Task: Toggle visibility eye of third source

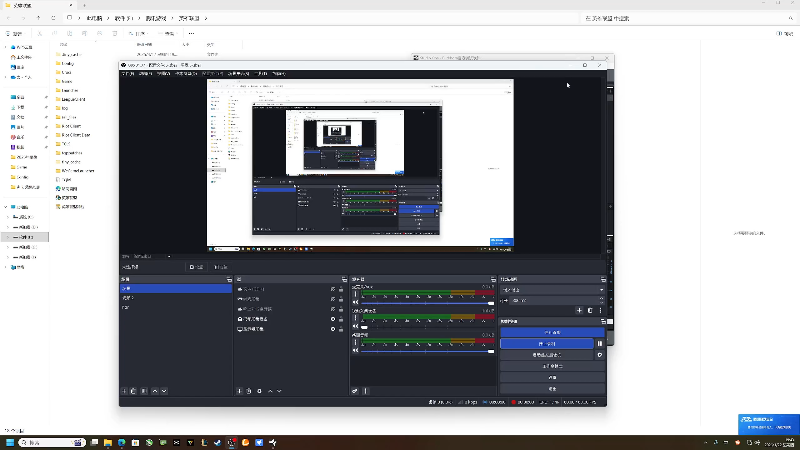Action: point(333,309)
